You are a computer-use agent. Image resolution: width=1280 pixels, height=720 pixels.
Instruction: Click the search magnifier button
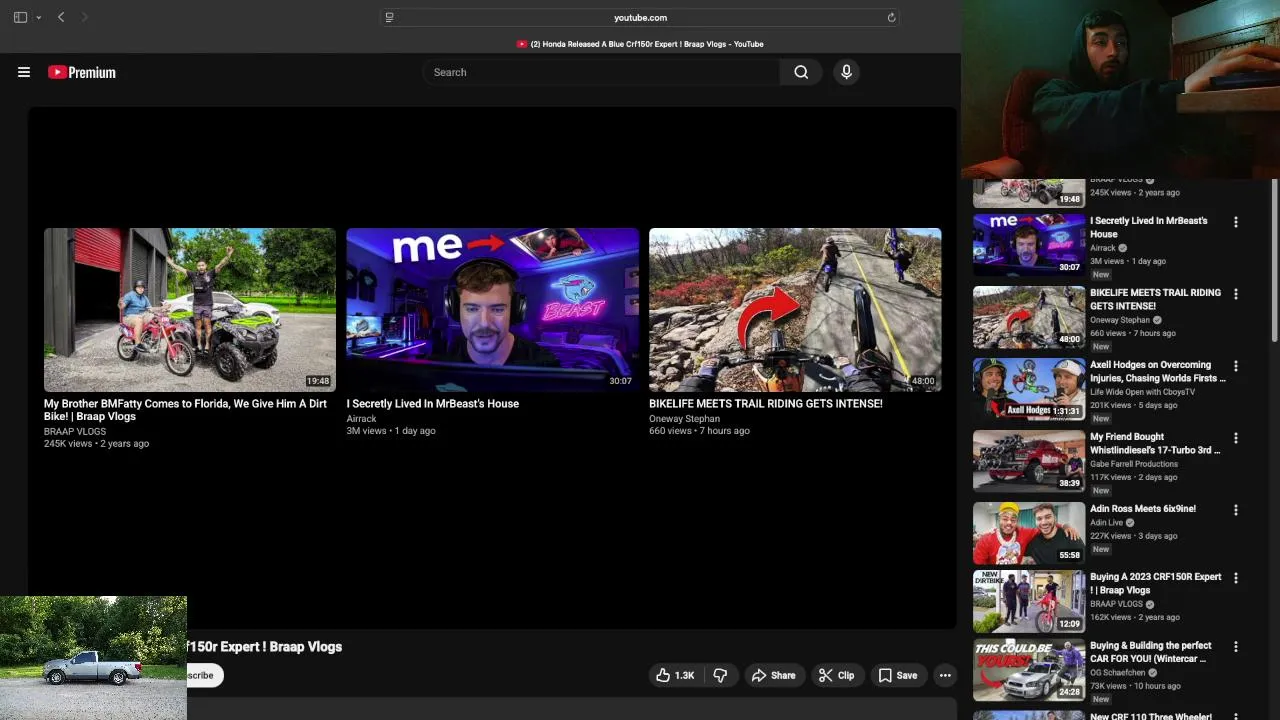pos(801,72)
